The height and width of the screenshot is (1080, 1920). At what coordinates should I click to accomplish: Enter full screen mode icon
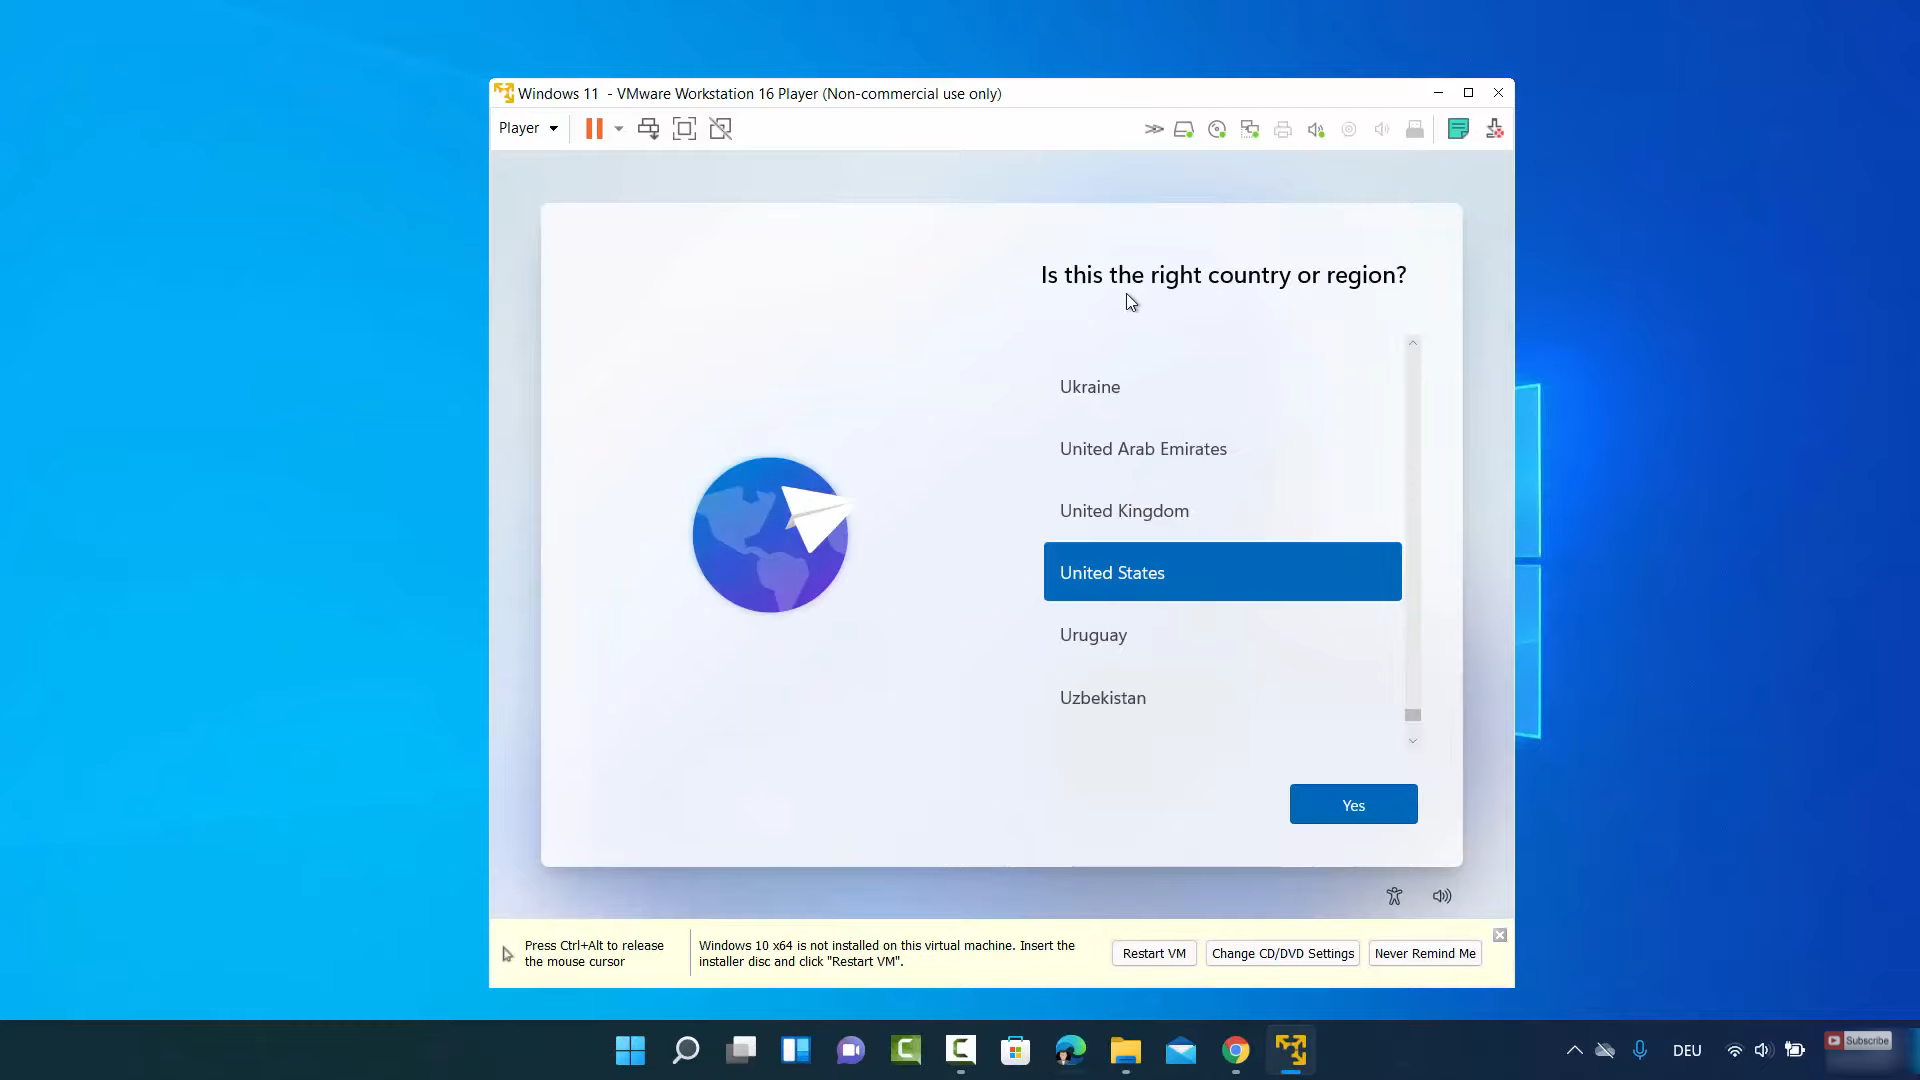(684, 129)
